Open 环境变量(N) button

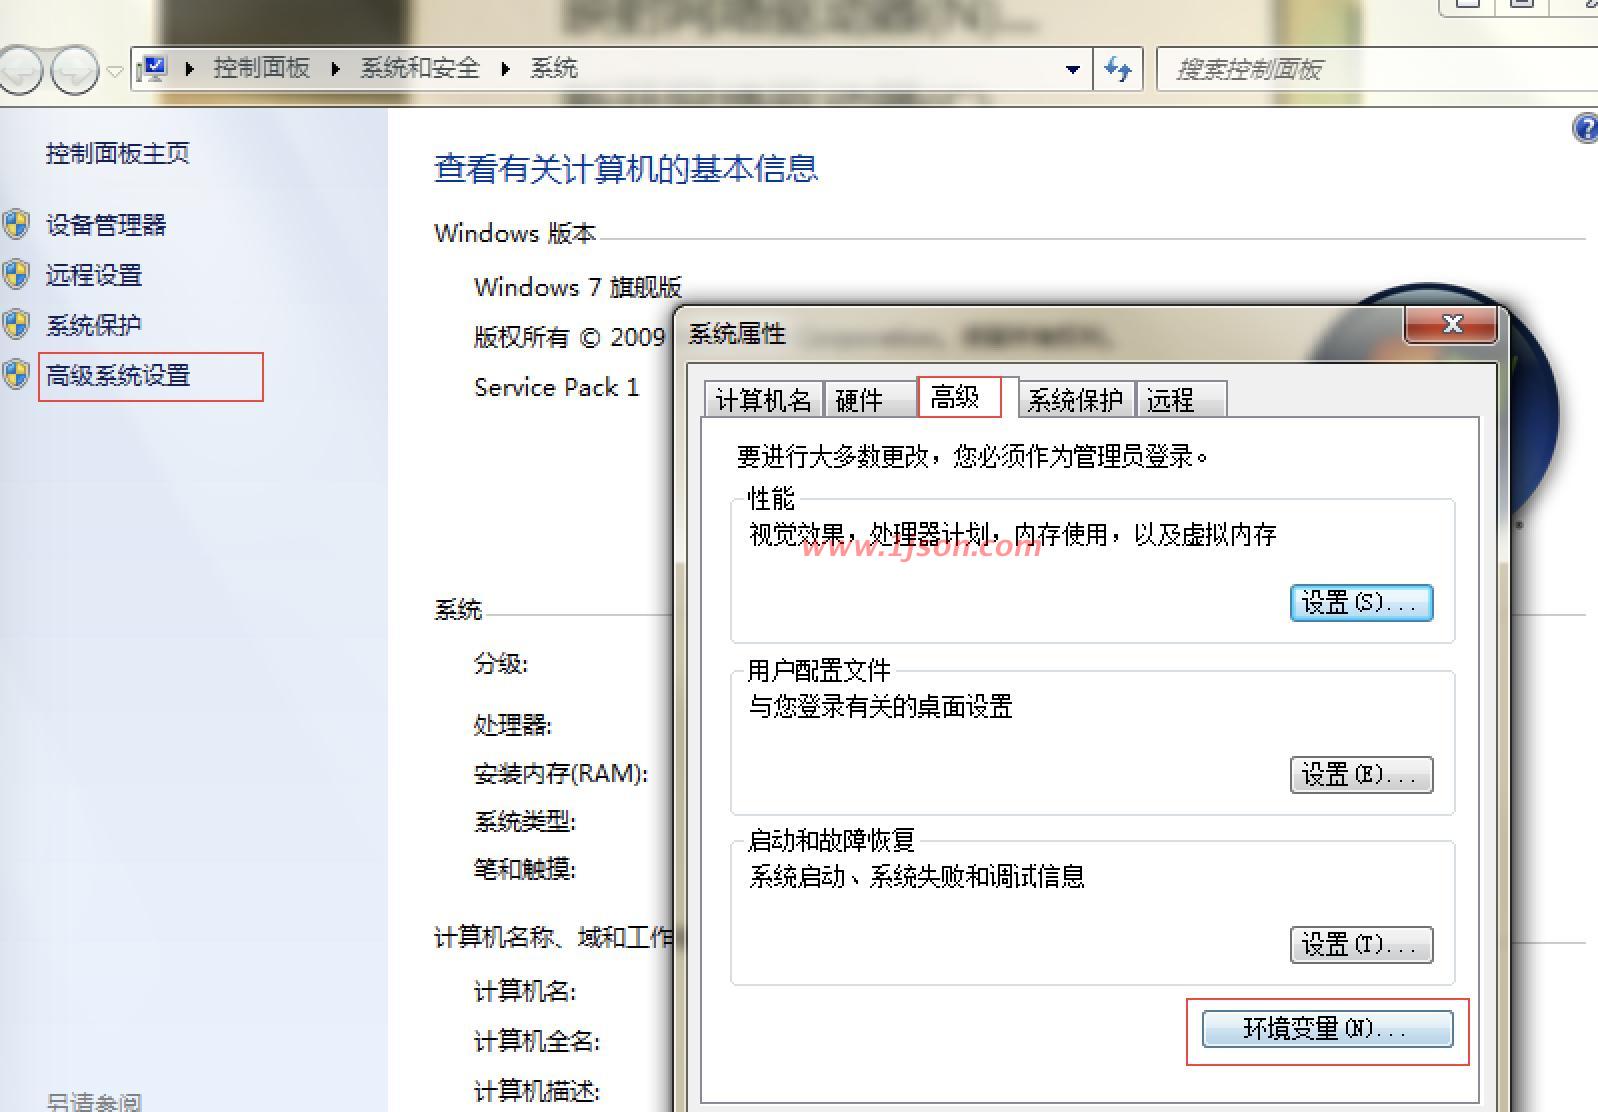tap(1327, 1029)
